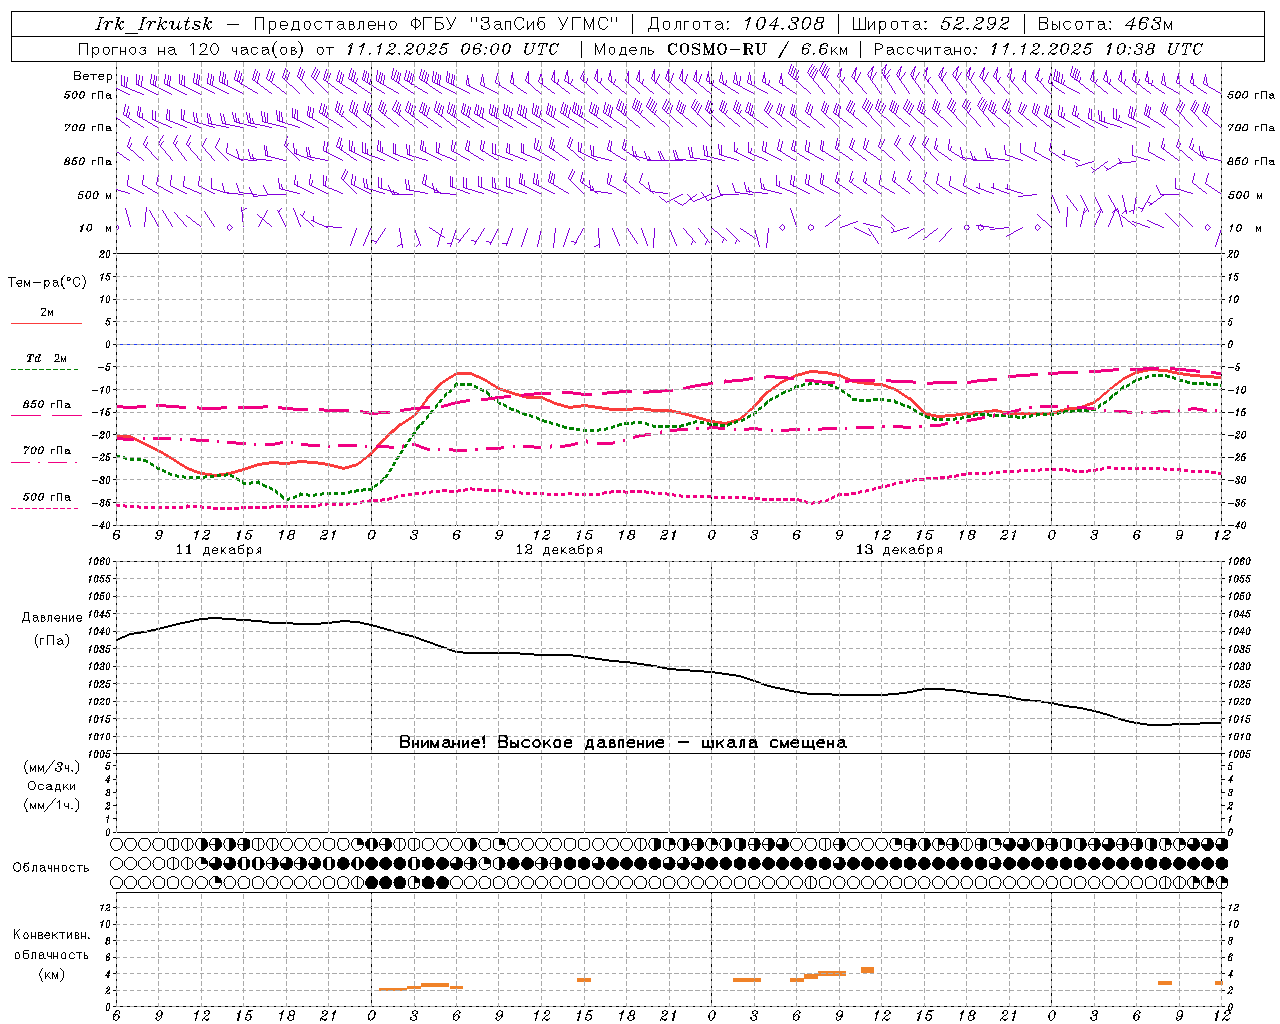Click the '(мм/3ч.)' precipitation unit label

[52, 768]
